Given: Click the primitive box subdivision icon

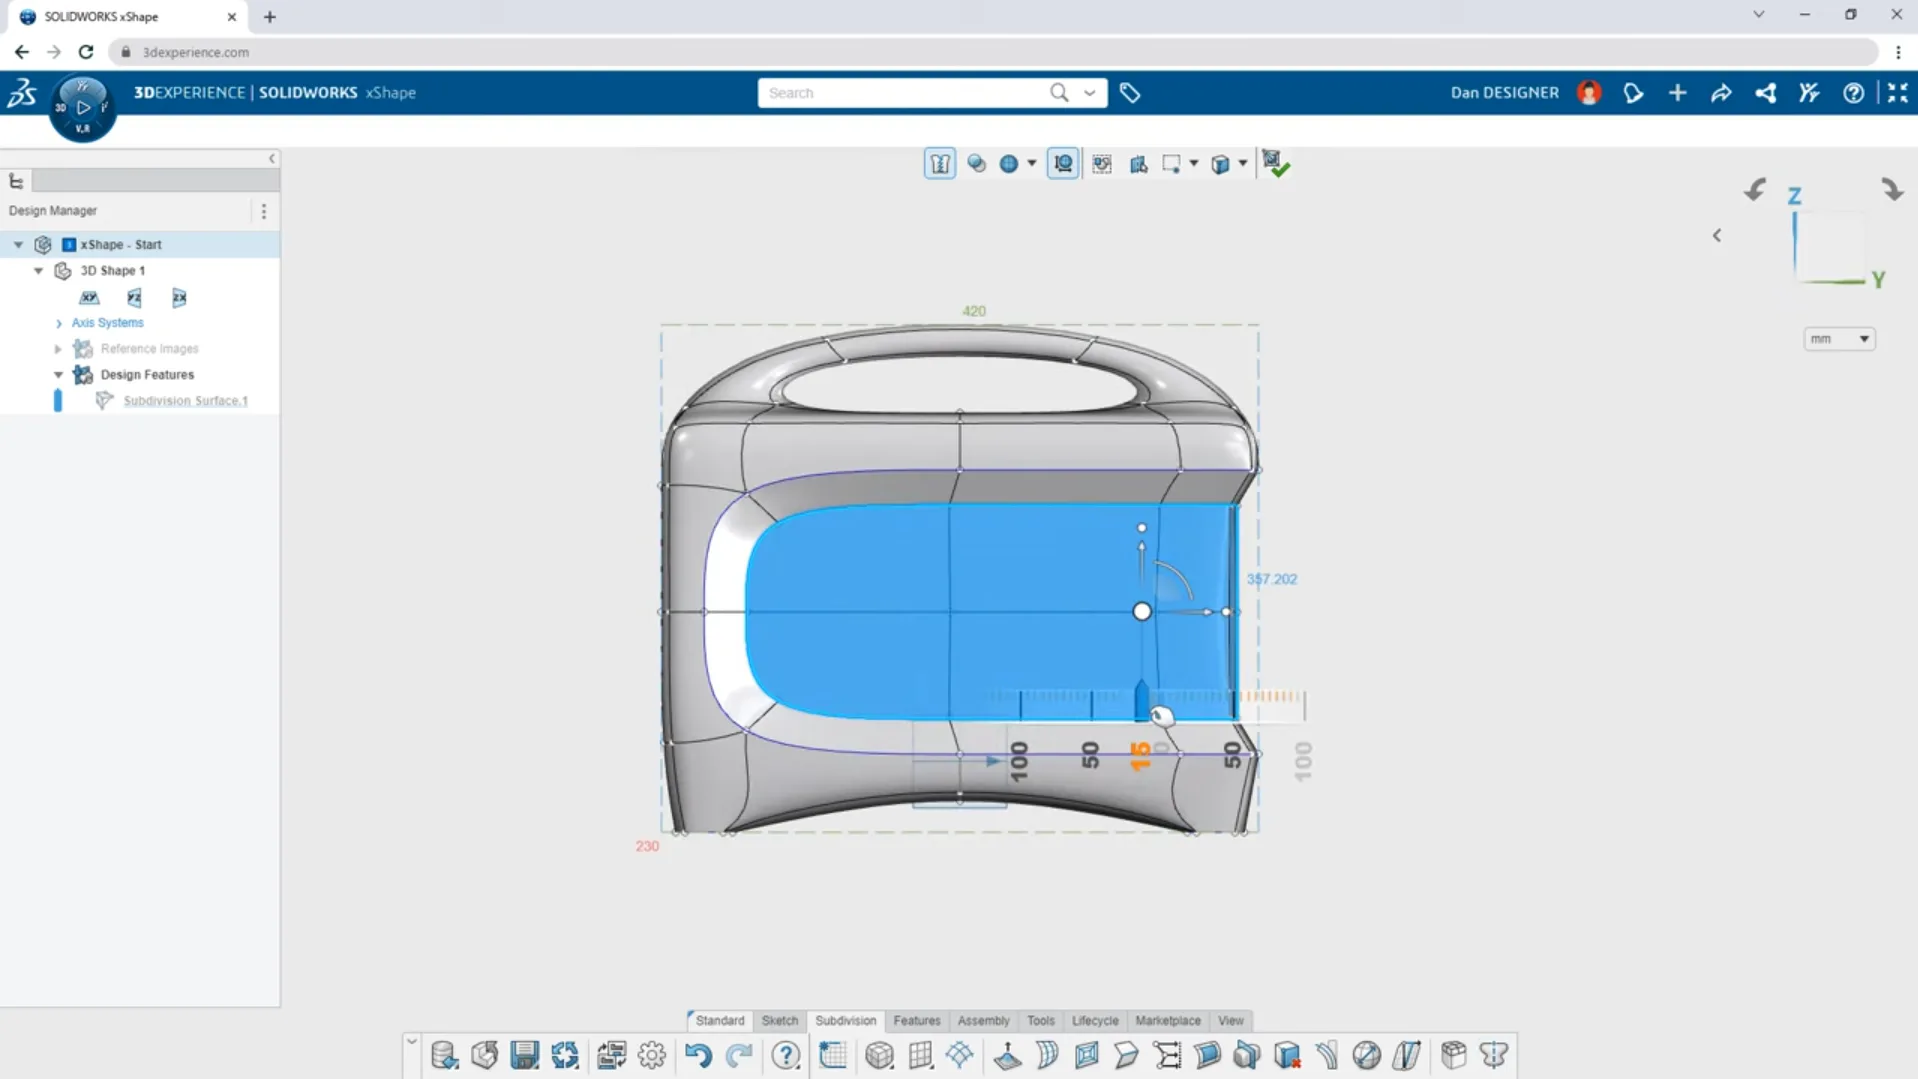Looking at the screenshot, I should click(x=879, y=1055).
